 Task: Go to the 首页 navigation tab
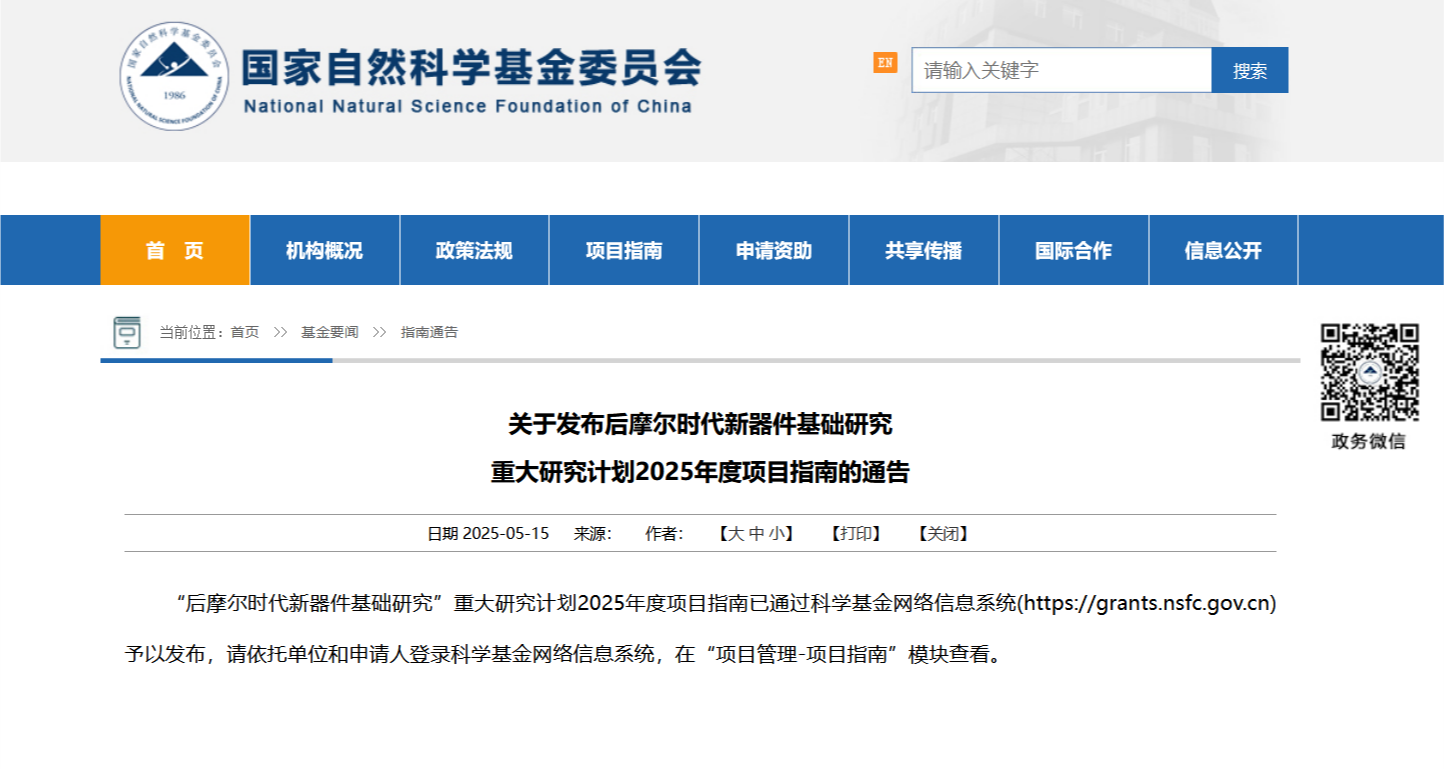pos(175,250)
